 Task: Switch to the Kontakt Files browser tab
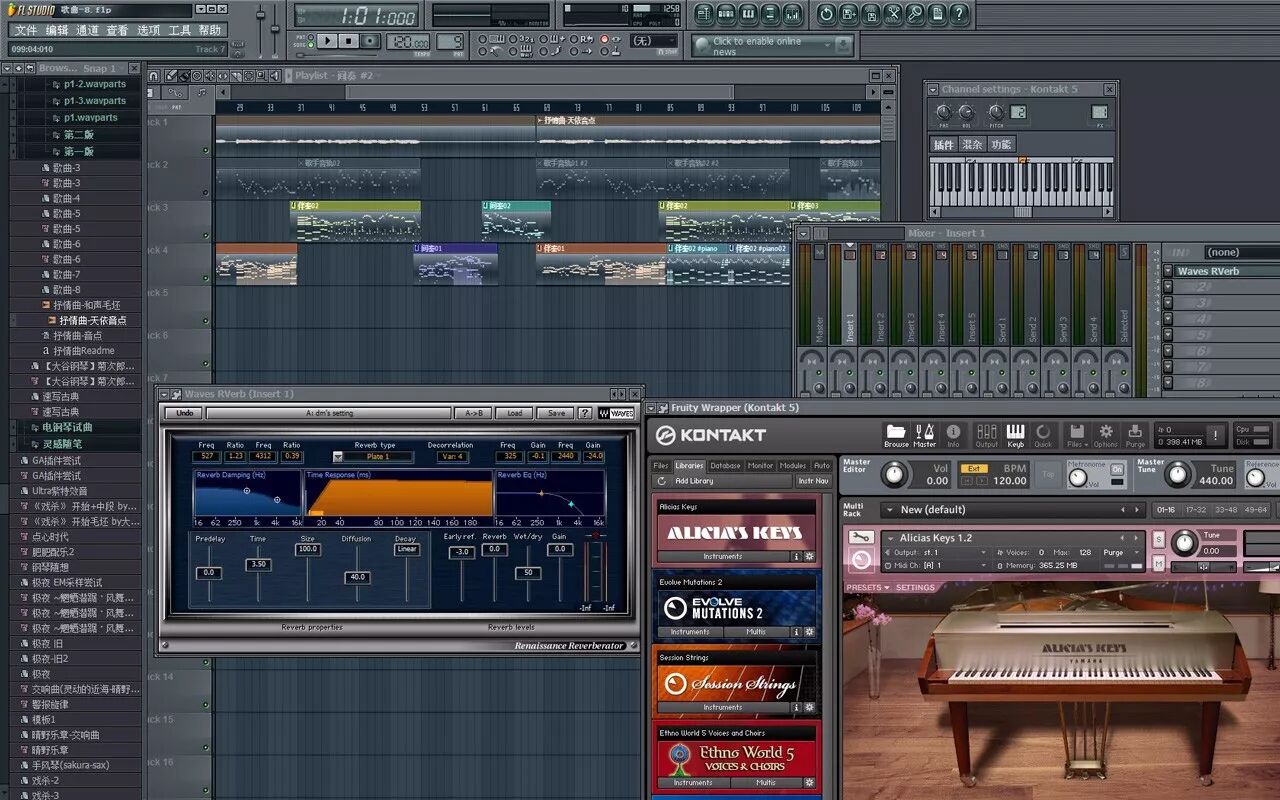(661, 465)
